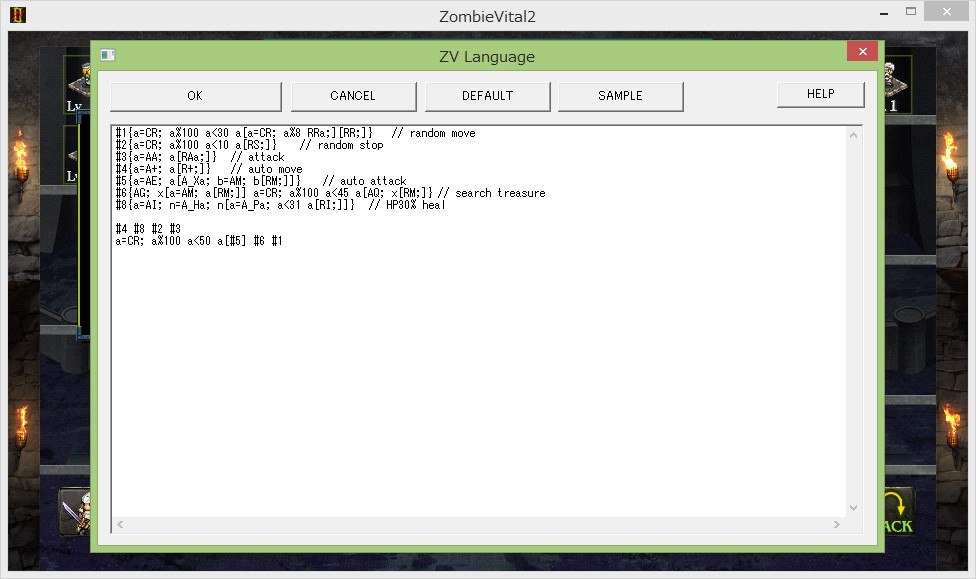Screen dimensions: 976x579
Task: Click the scrollbar down arrow
Action: pos(853,508)
